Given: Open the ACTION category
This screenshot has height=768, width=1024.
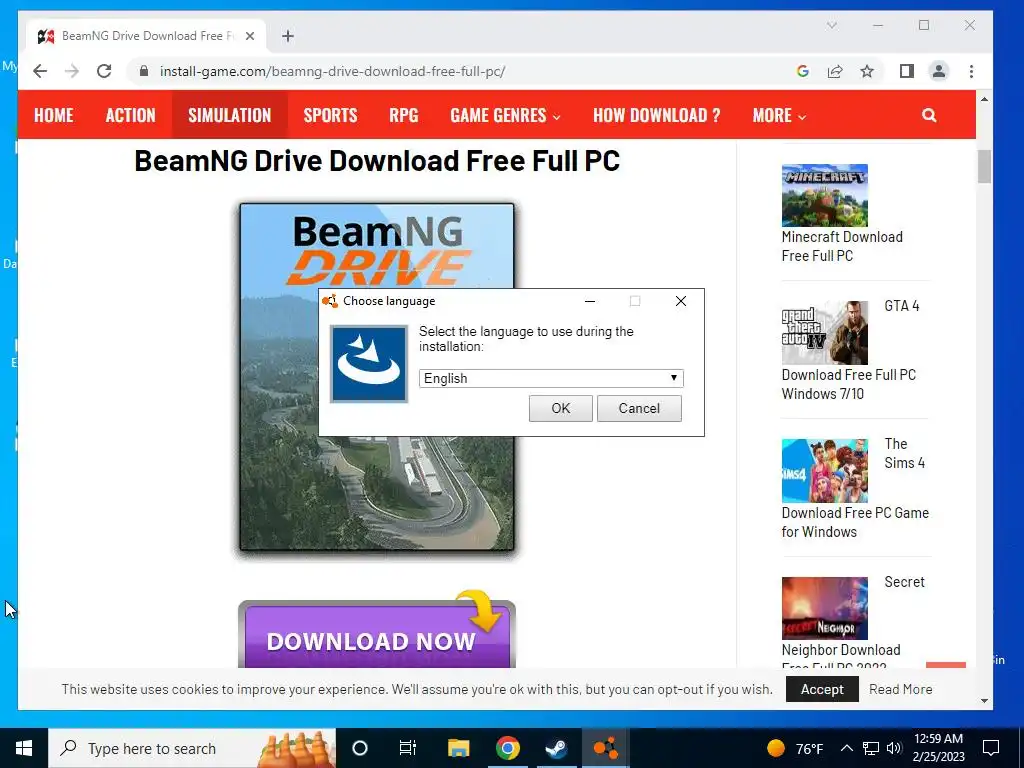Looking at the screenshot, I should click(x=131, y=115).
